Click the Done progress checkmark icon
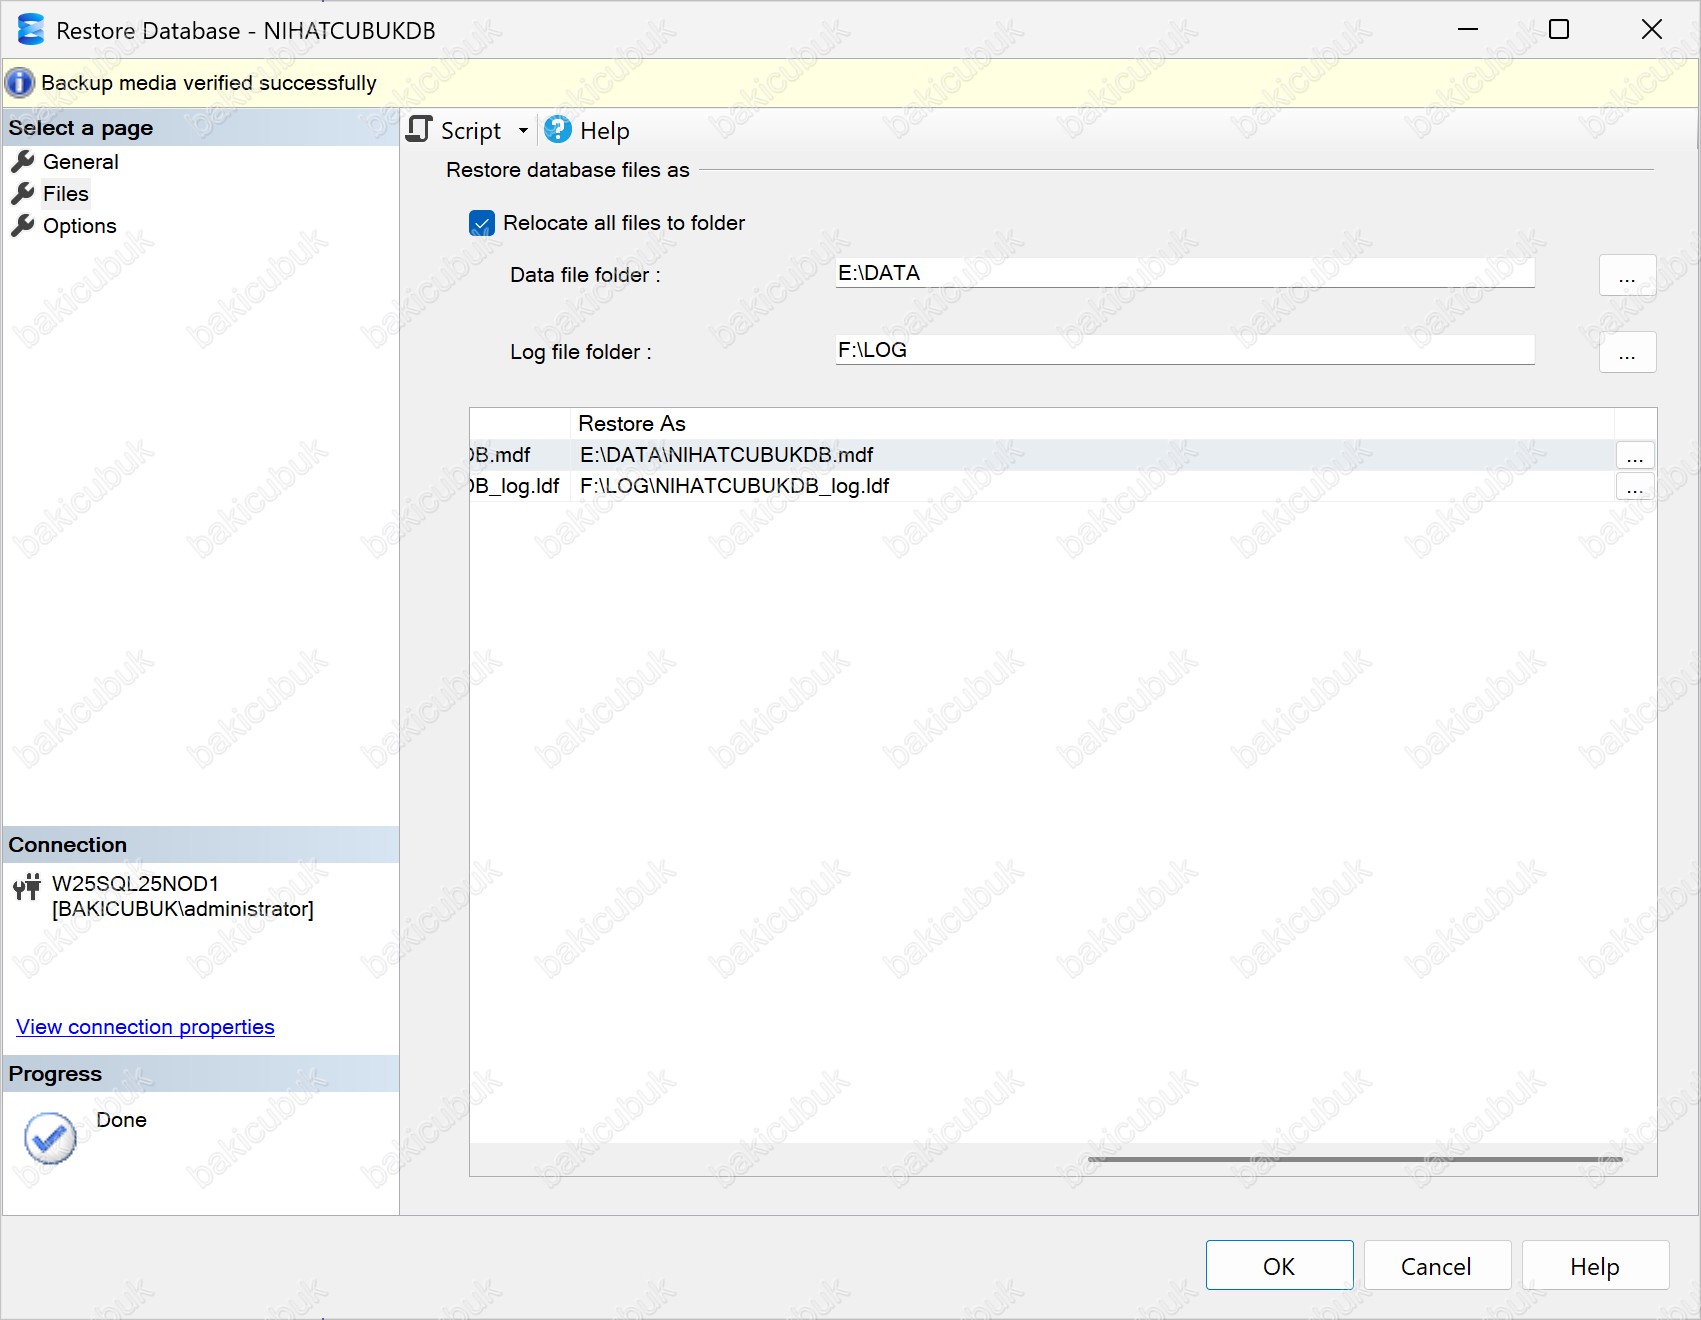This screenshot has height=1320, width=1701. (x=50, y=1138)
